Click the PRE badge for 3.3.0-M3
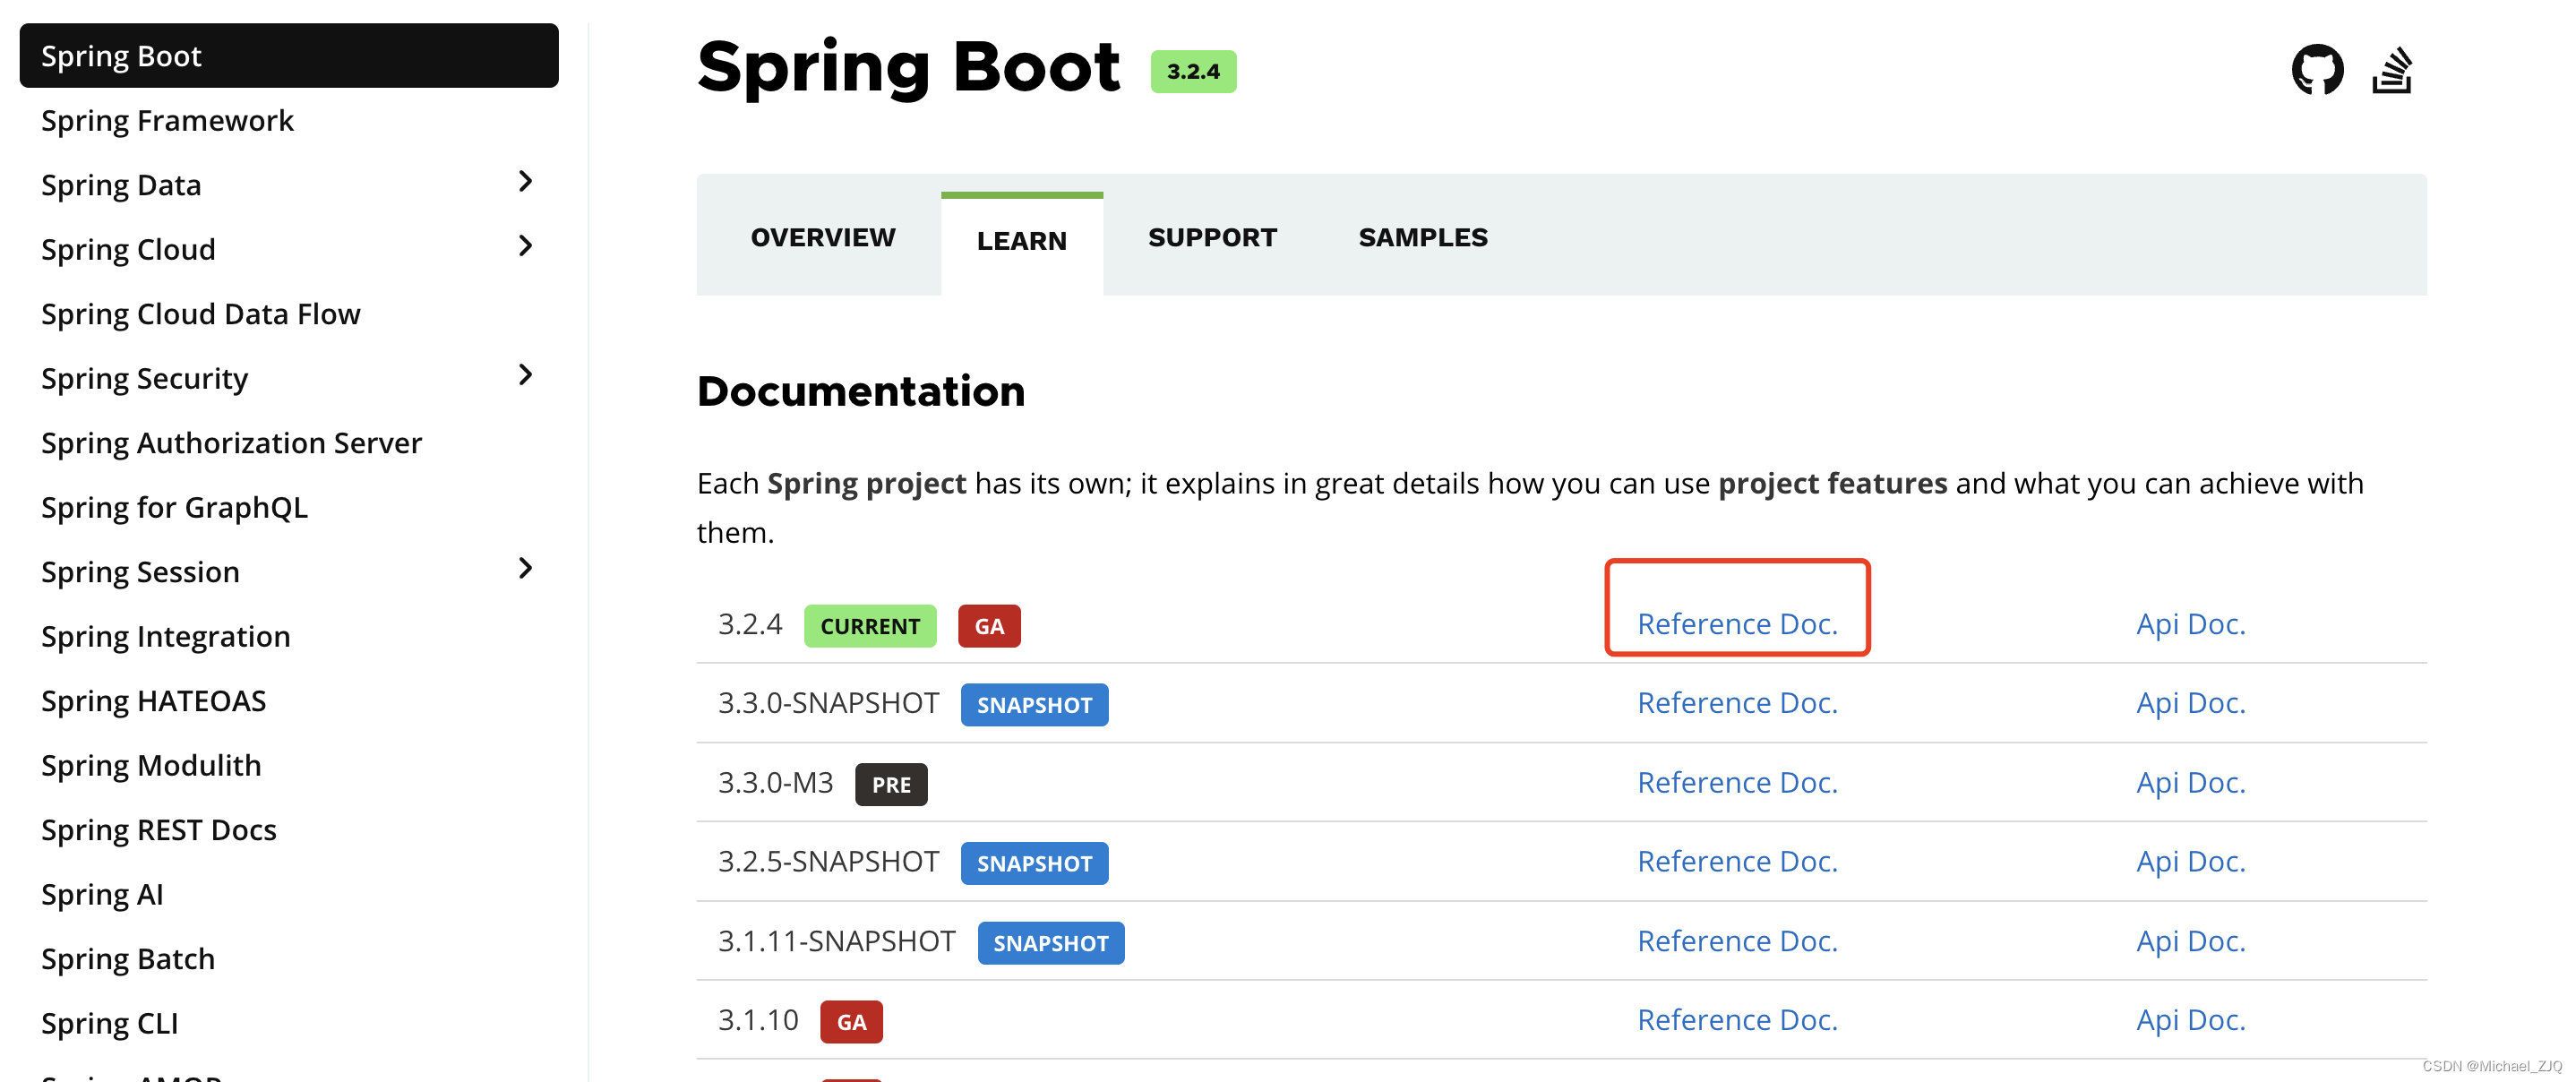2576x1082 pixels. click(x=891, y=784)
